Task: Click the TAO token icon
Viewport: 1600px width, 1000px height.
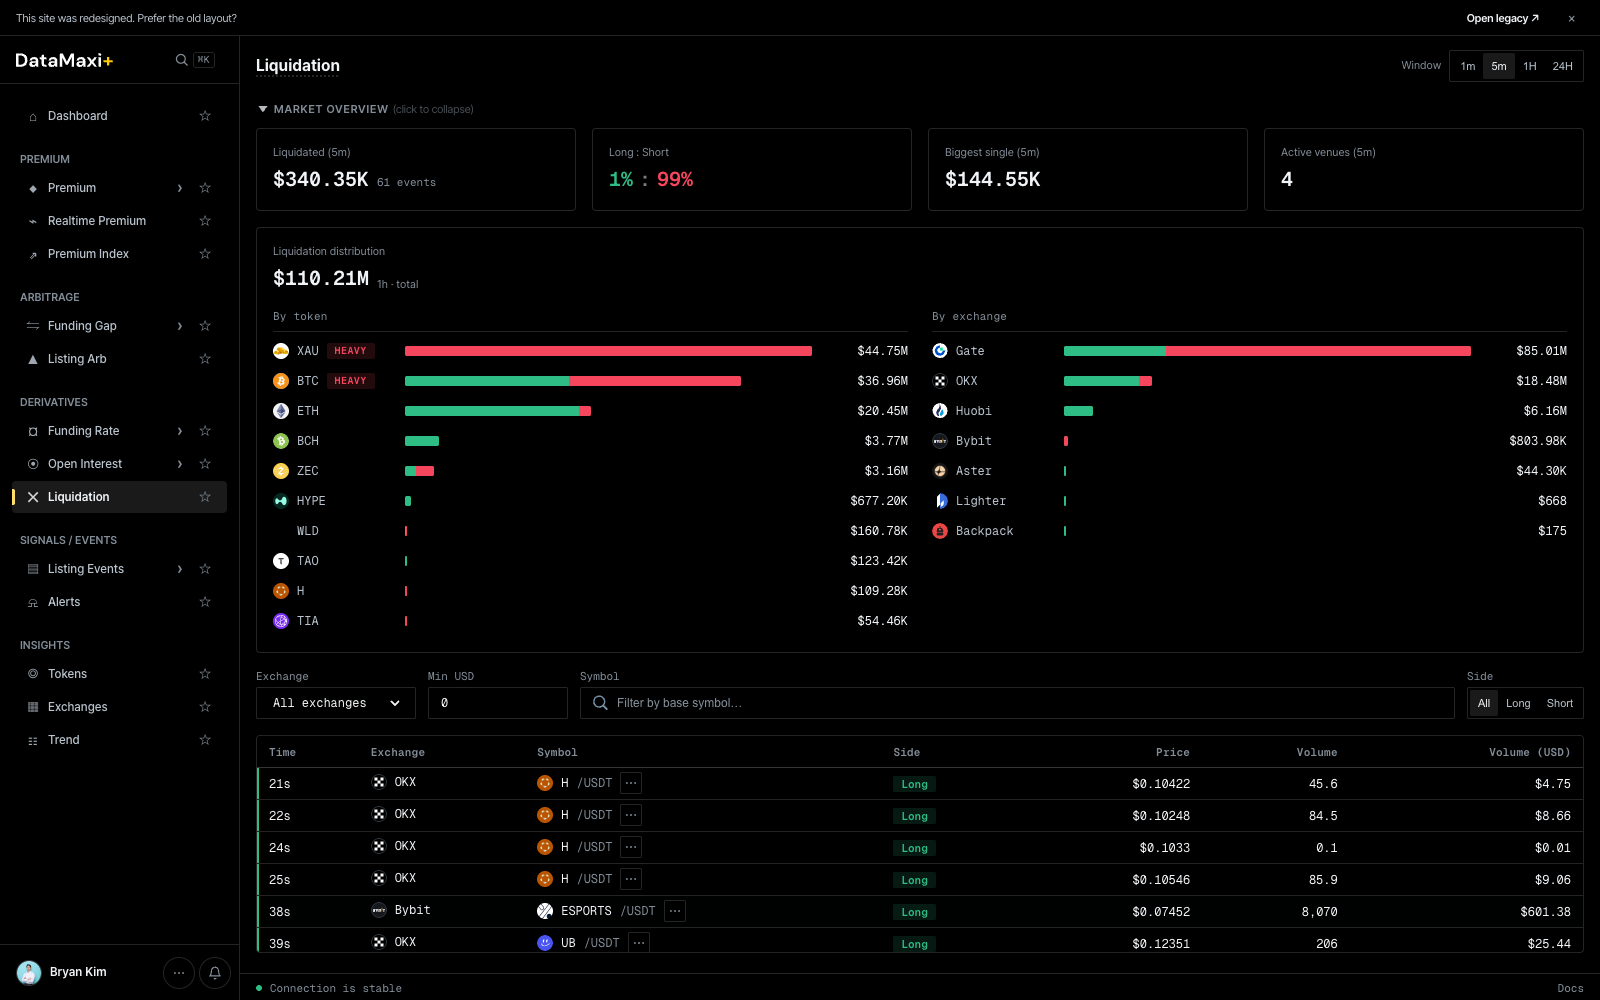Action: tap(281, 561)
